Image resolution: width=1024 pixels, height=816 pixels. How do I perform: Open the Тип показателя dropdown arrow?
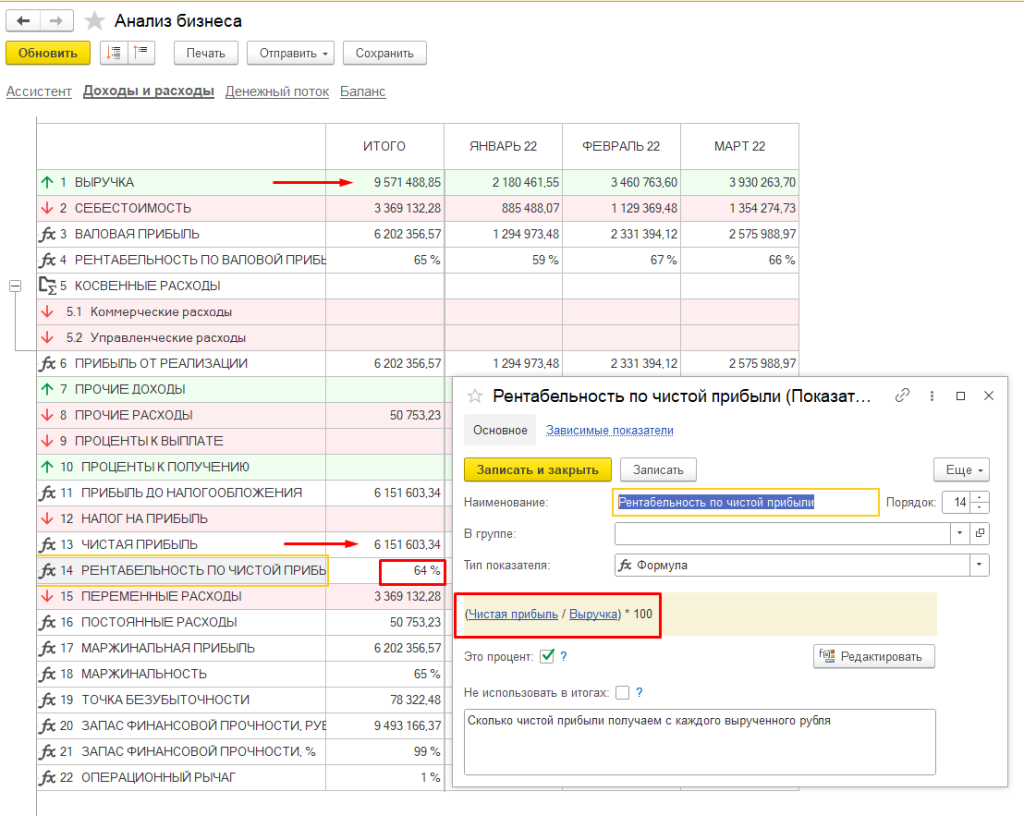[x=979, y=565]
